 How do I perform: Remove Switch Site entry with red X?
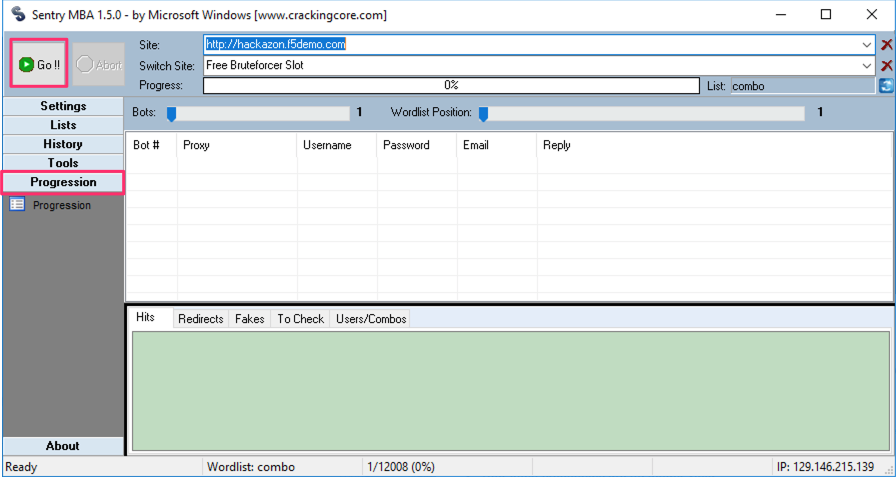[886, 65]
